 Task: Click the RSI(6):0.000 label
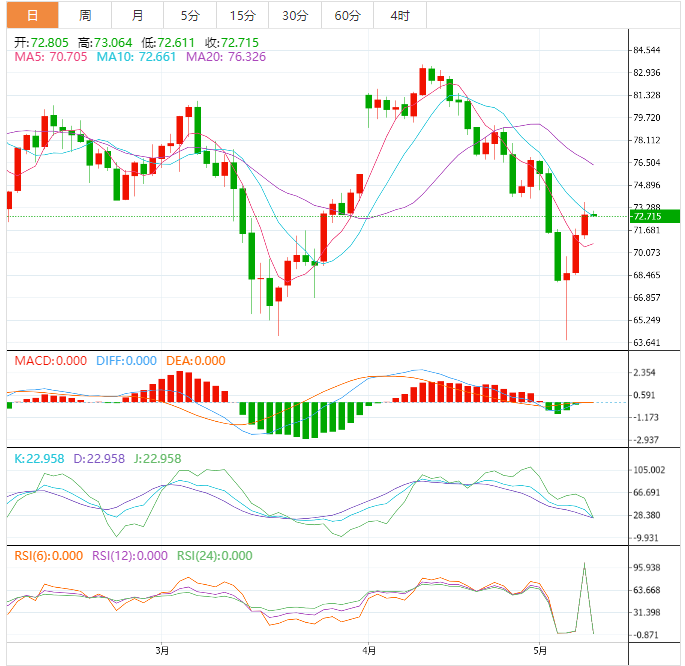point(48,556)
